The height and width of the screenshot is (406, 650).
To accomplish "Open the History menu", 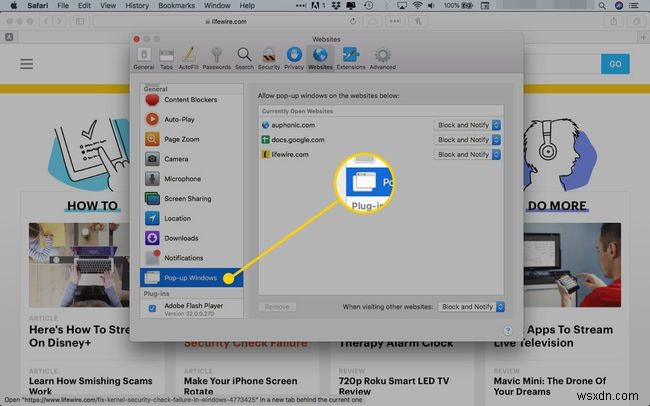I will coord(137,5).
